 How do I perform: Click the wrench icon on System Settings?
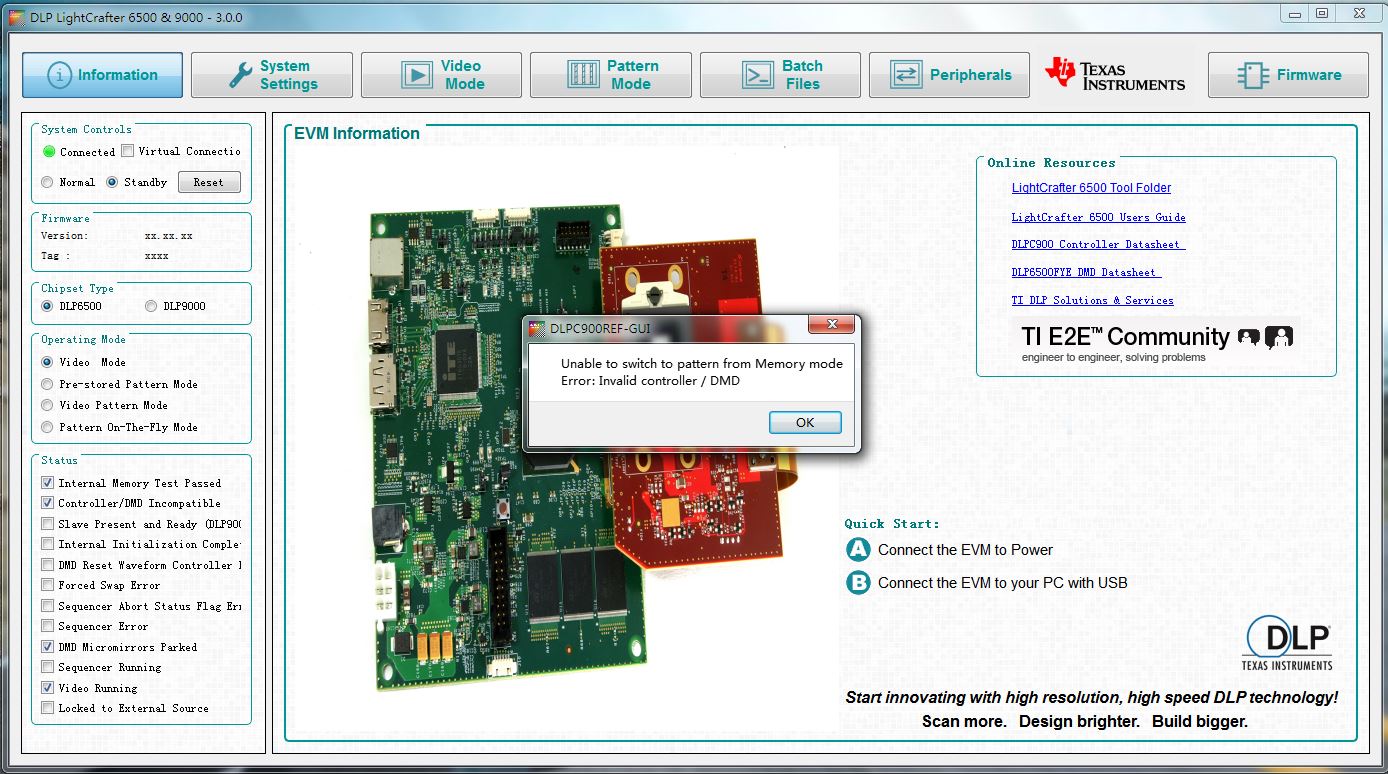tap(240, 75)
